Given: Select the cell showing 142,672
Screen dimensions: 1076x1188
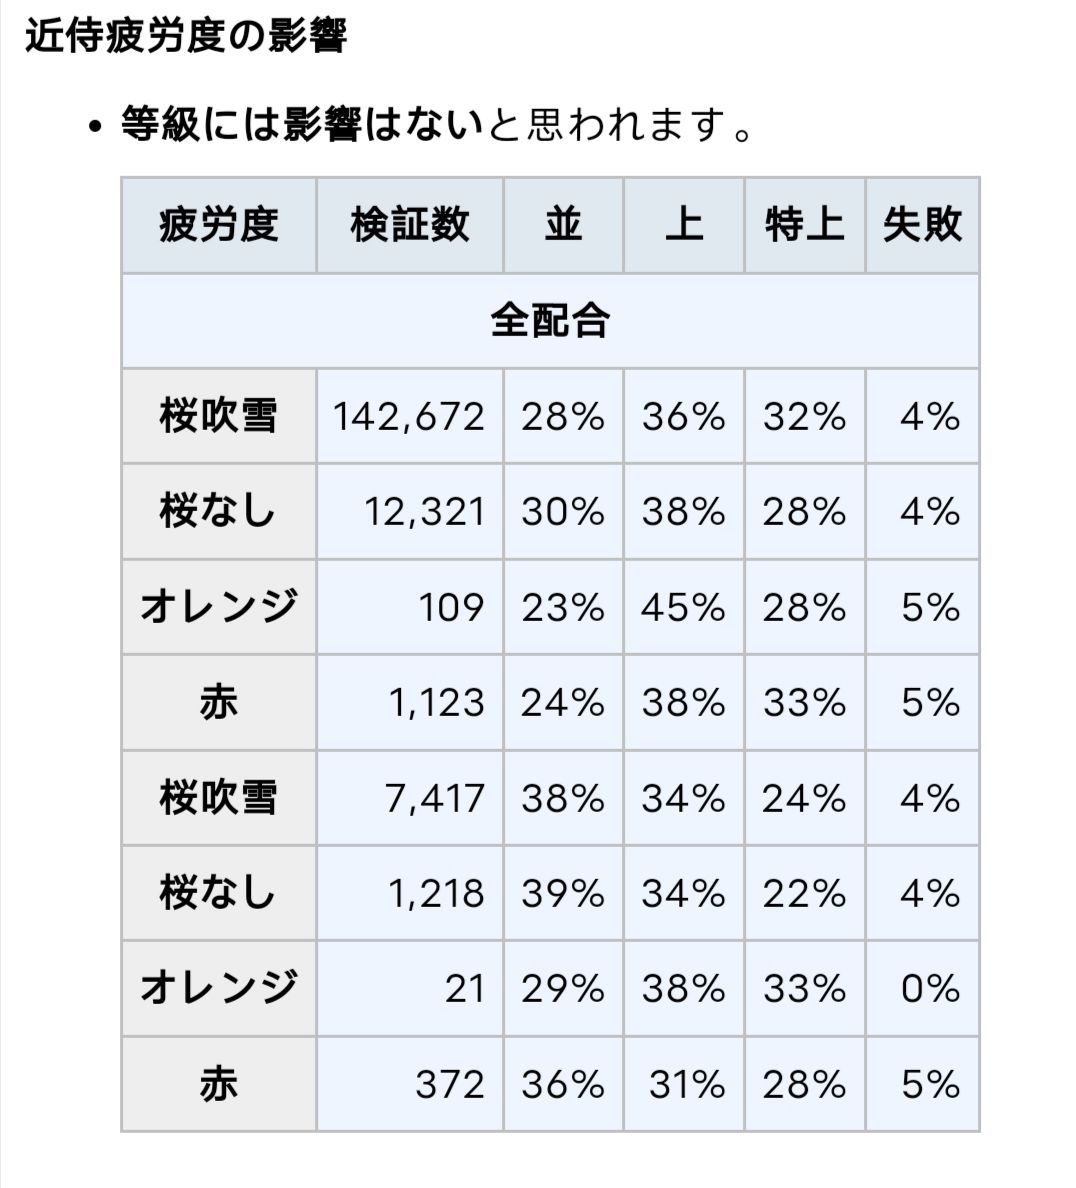Looking at the screenshot, I should pos(409,416).
